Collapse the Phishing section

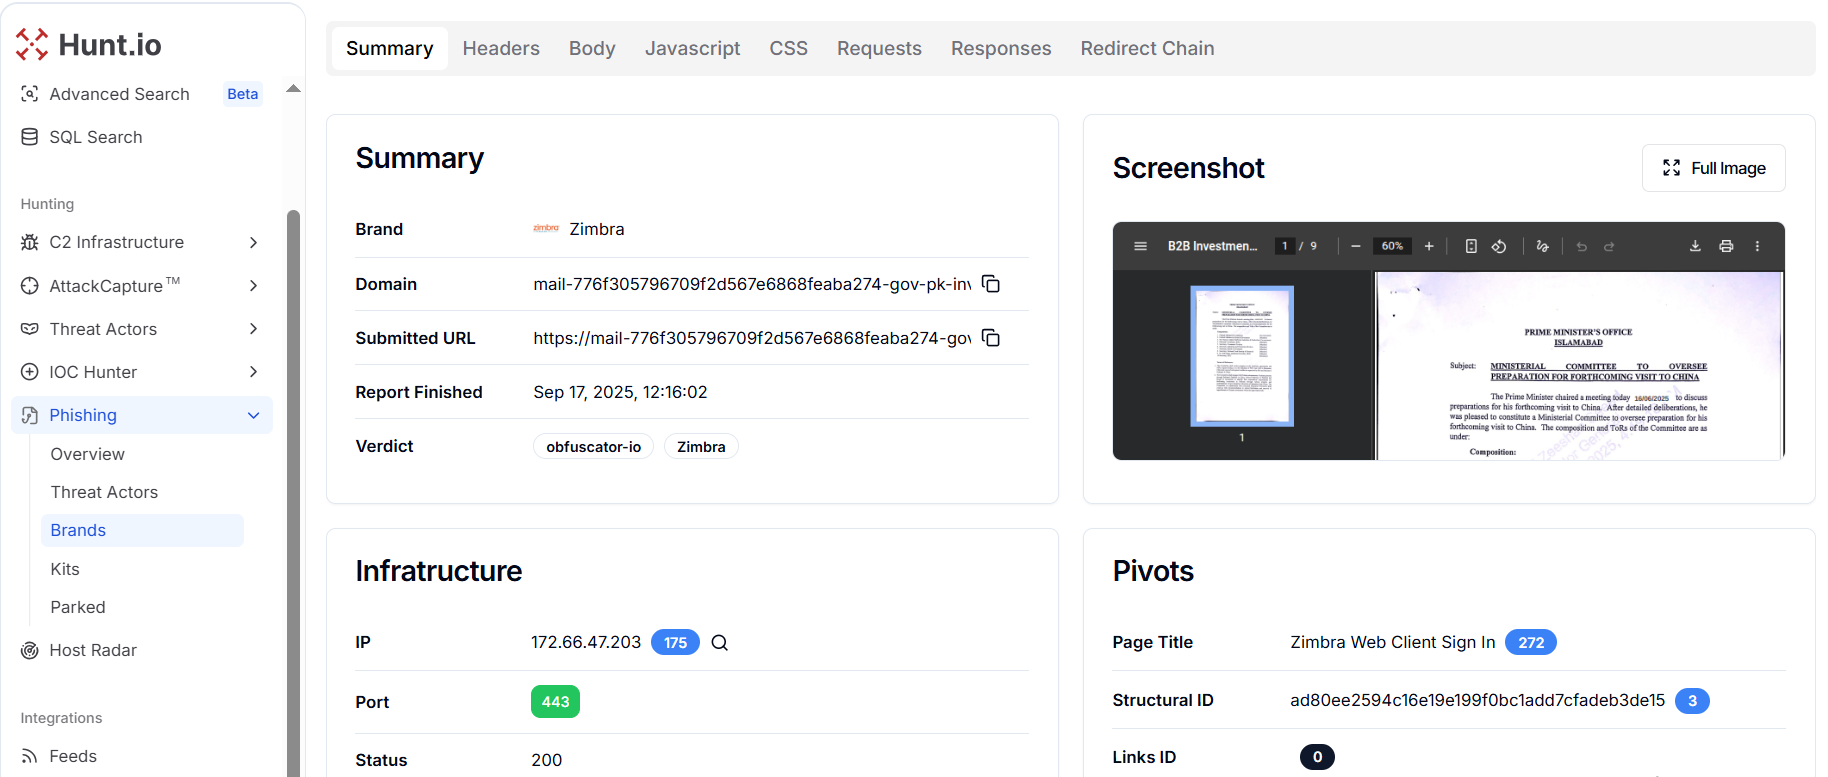253,415
